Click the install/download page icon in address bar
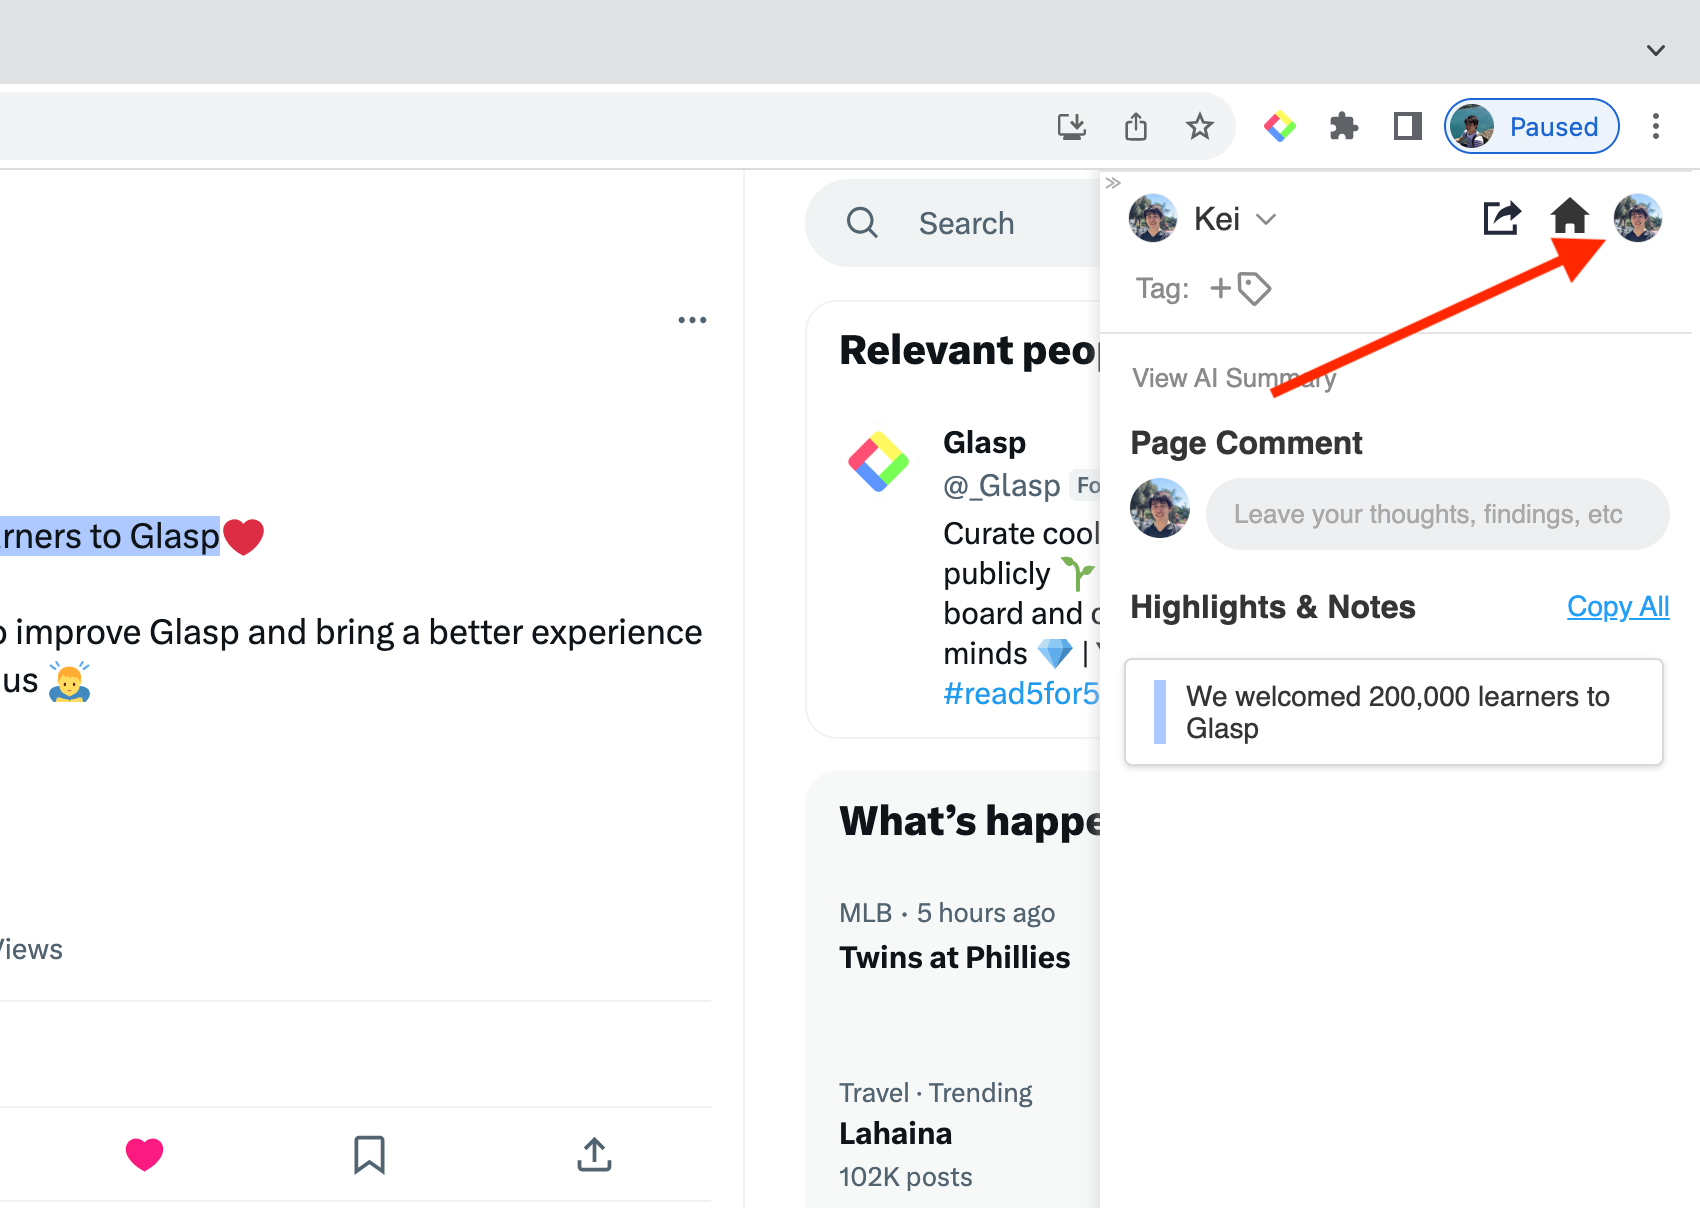Screen dimensions: 1700x1208 [x=1072, y=127]
